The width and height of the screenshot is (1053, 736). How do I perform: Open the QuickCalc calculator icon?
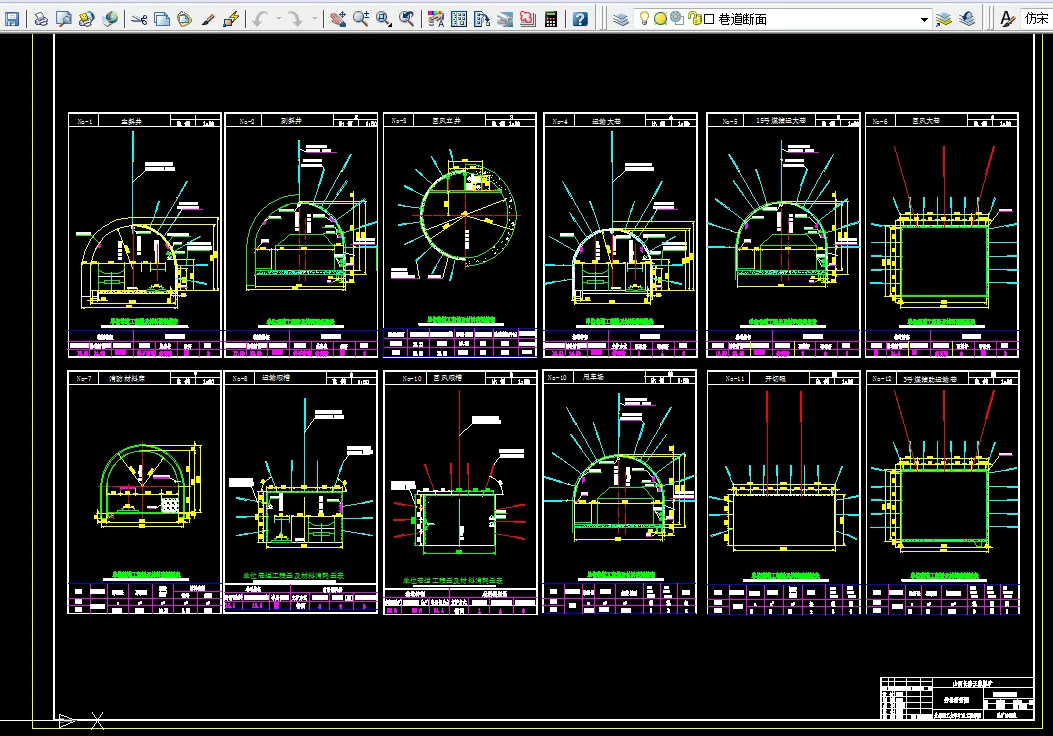click(551, 19)
